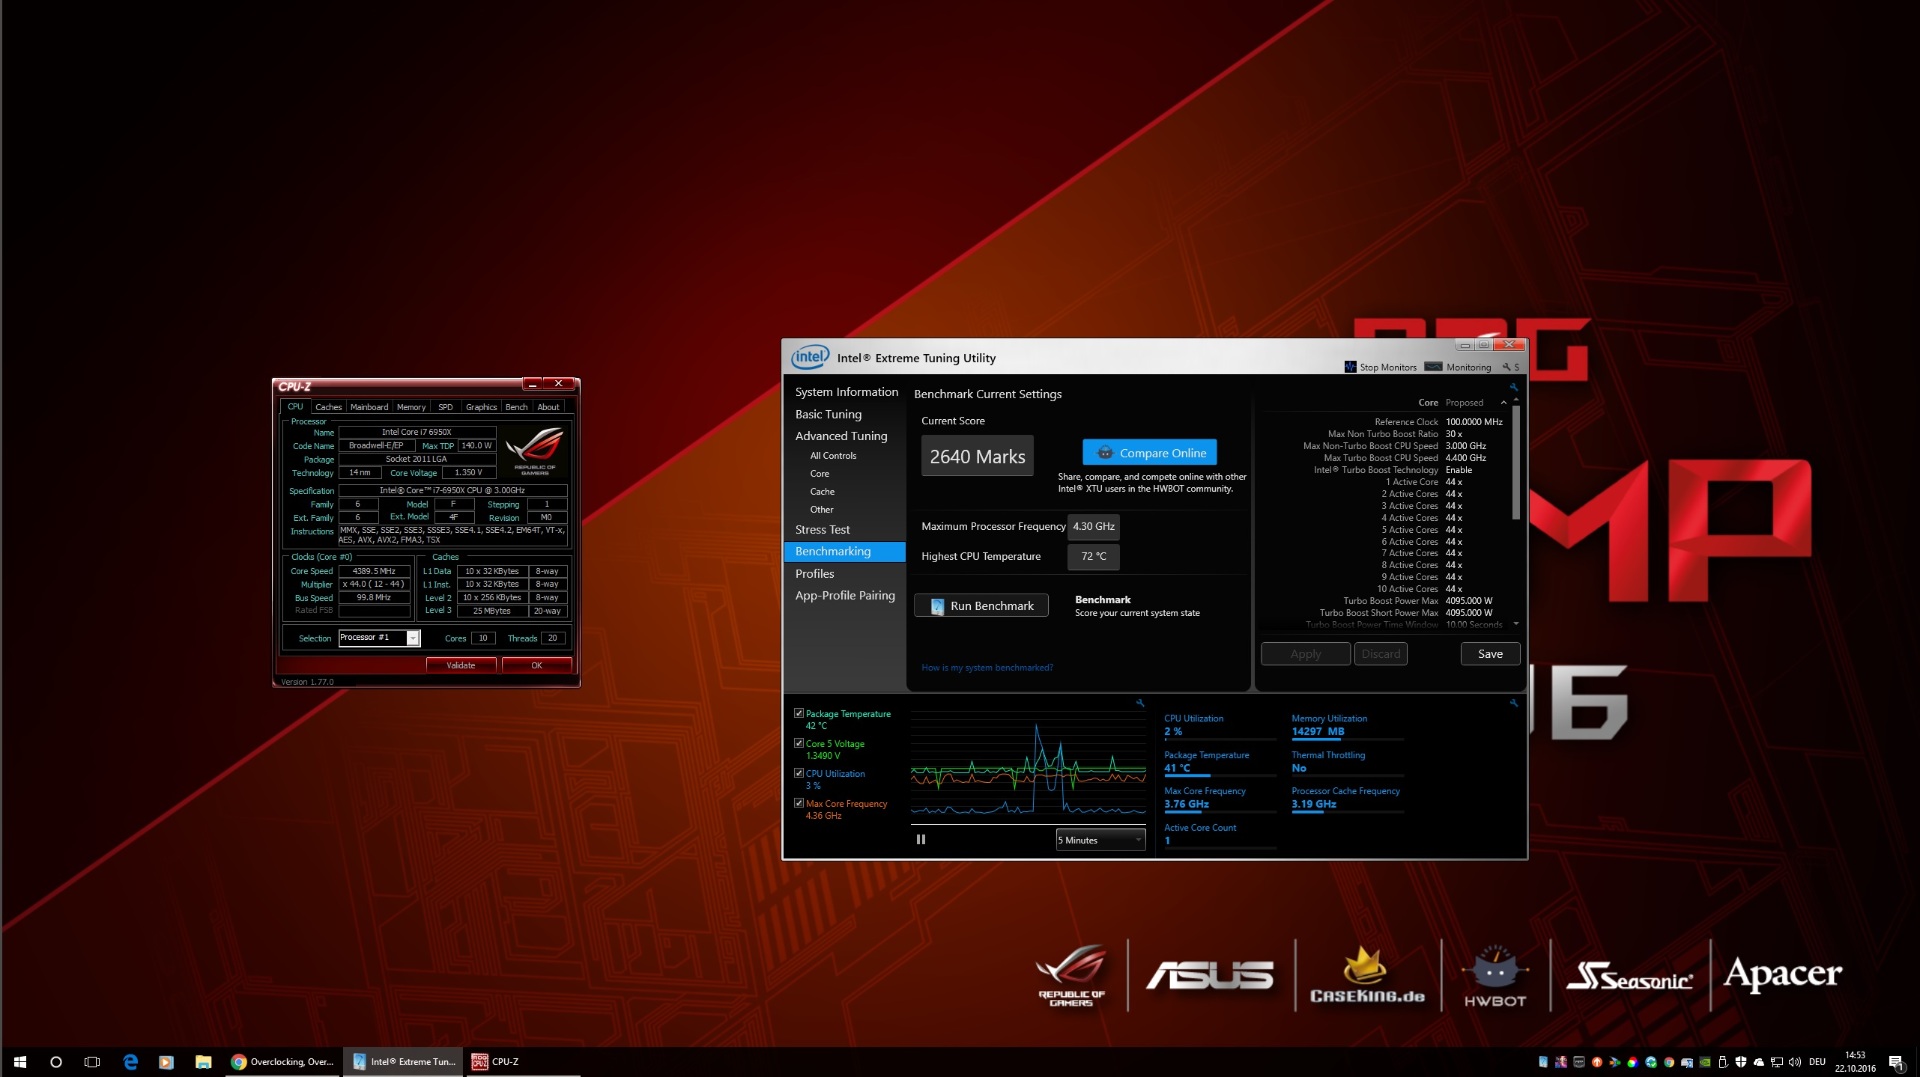Click the ROG logo in CPU-Z
Screen dimensions: 1920x1077
pyautogui.click(x=535, y=449)
